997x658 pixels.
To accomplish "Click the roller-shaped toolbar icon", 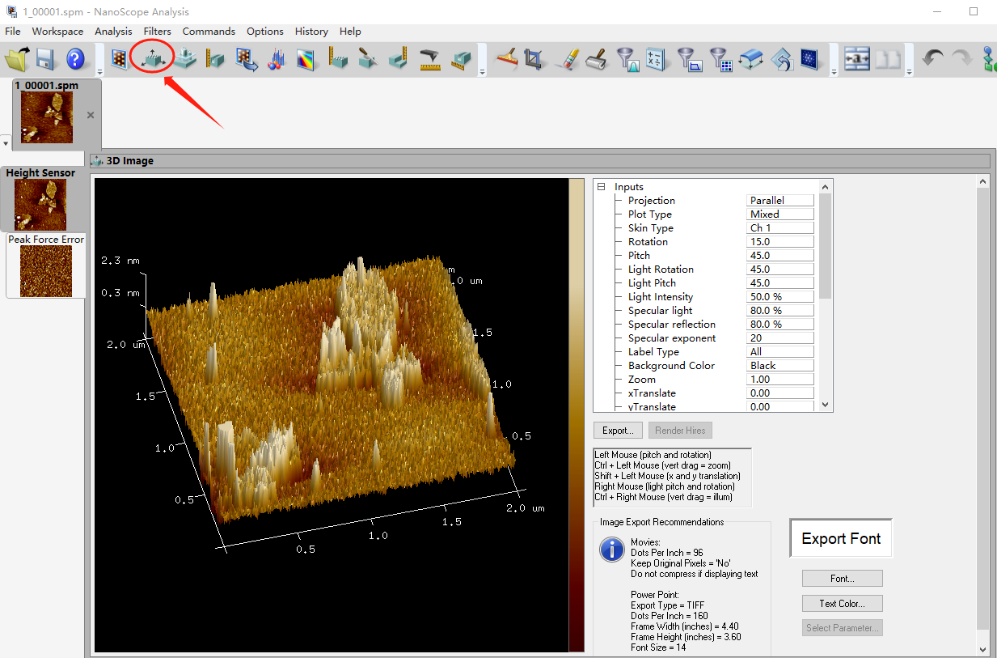I will 596,60.
